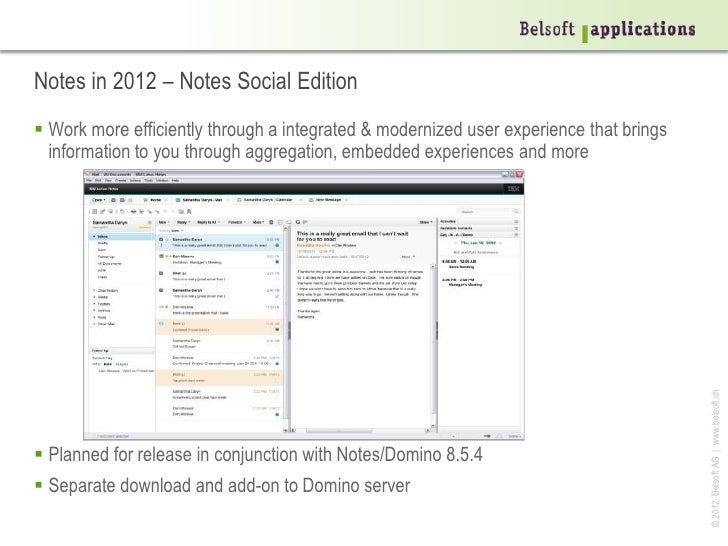Select the Sent folder

pos(102,250)
